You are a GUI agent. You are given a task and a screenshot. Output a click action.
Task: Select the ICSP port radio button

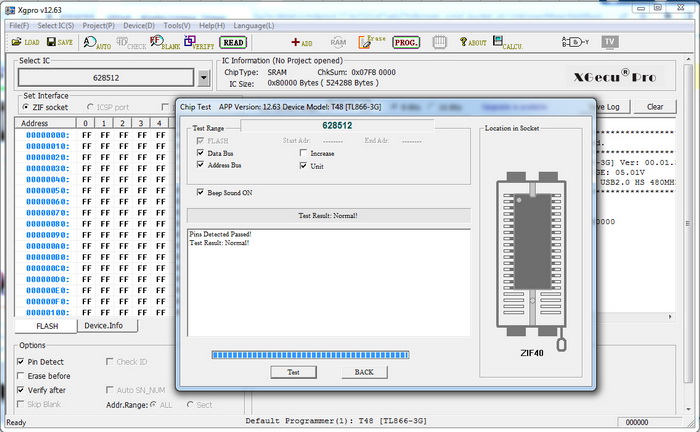90,107
